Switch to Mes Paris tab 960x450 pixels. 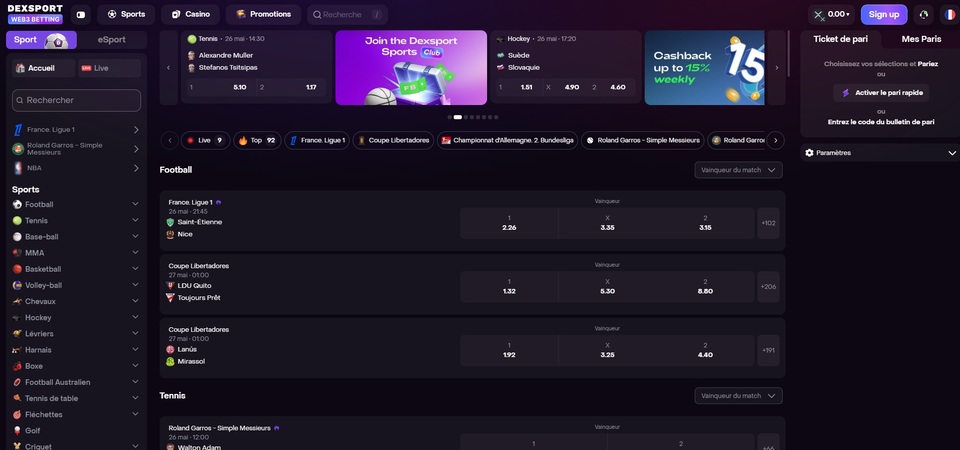(921, 39)
